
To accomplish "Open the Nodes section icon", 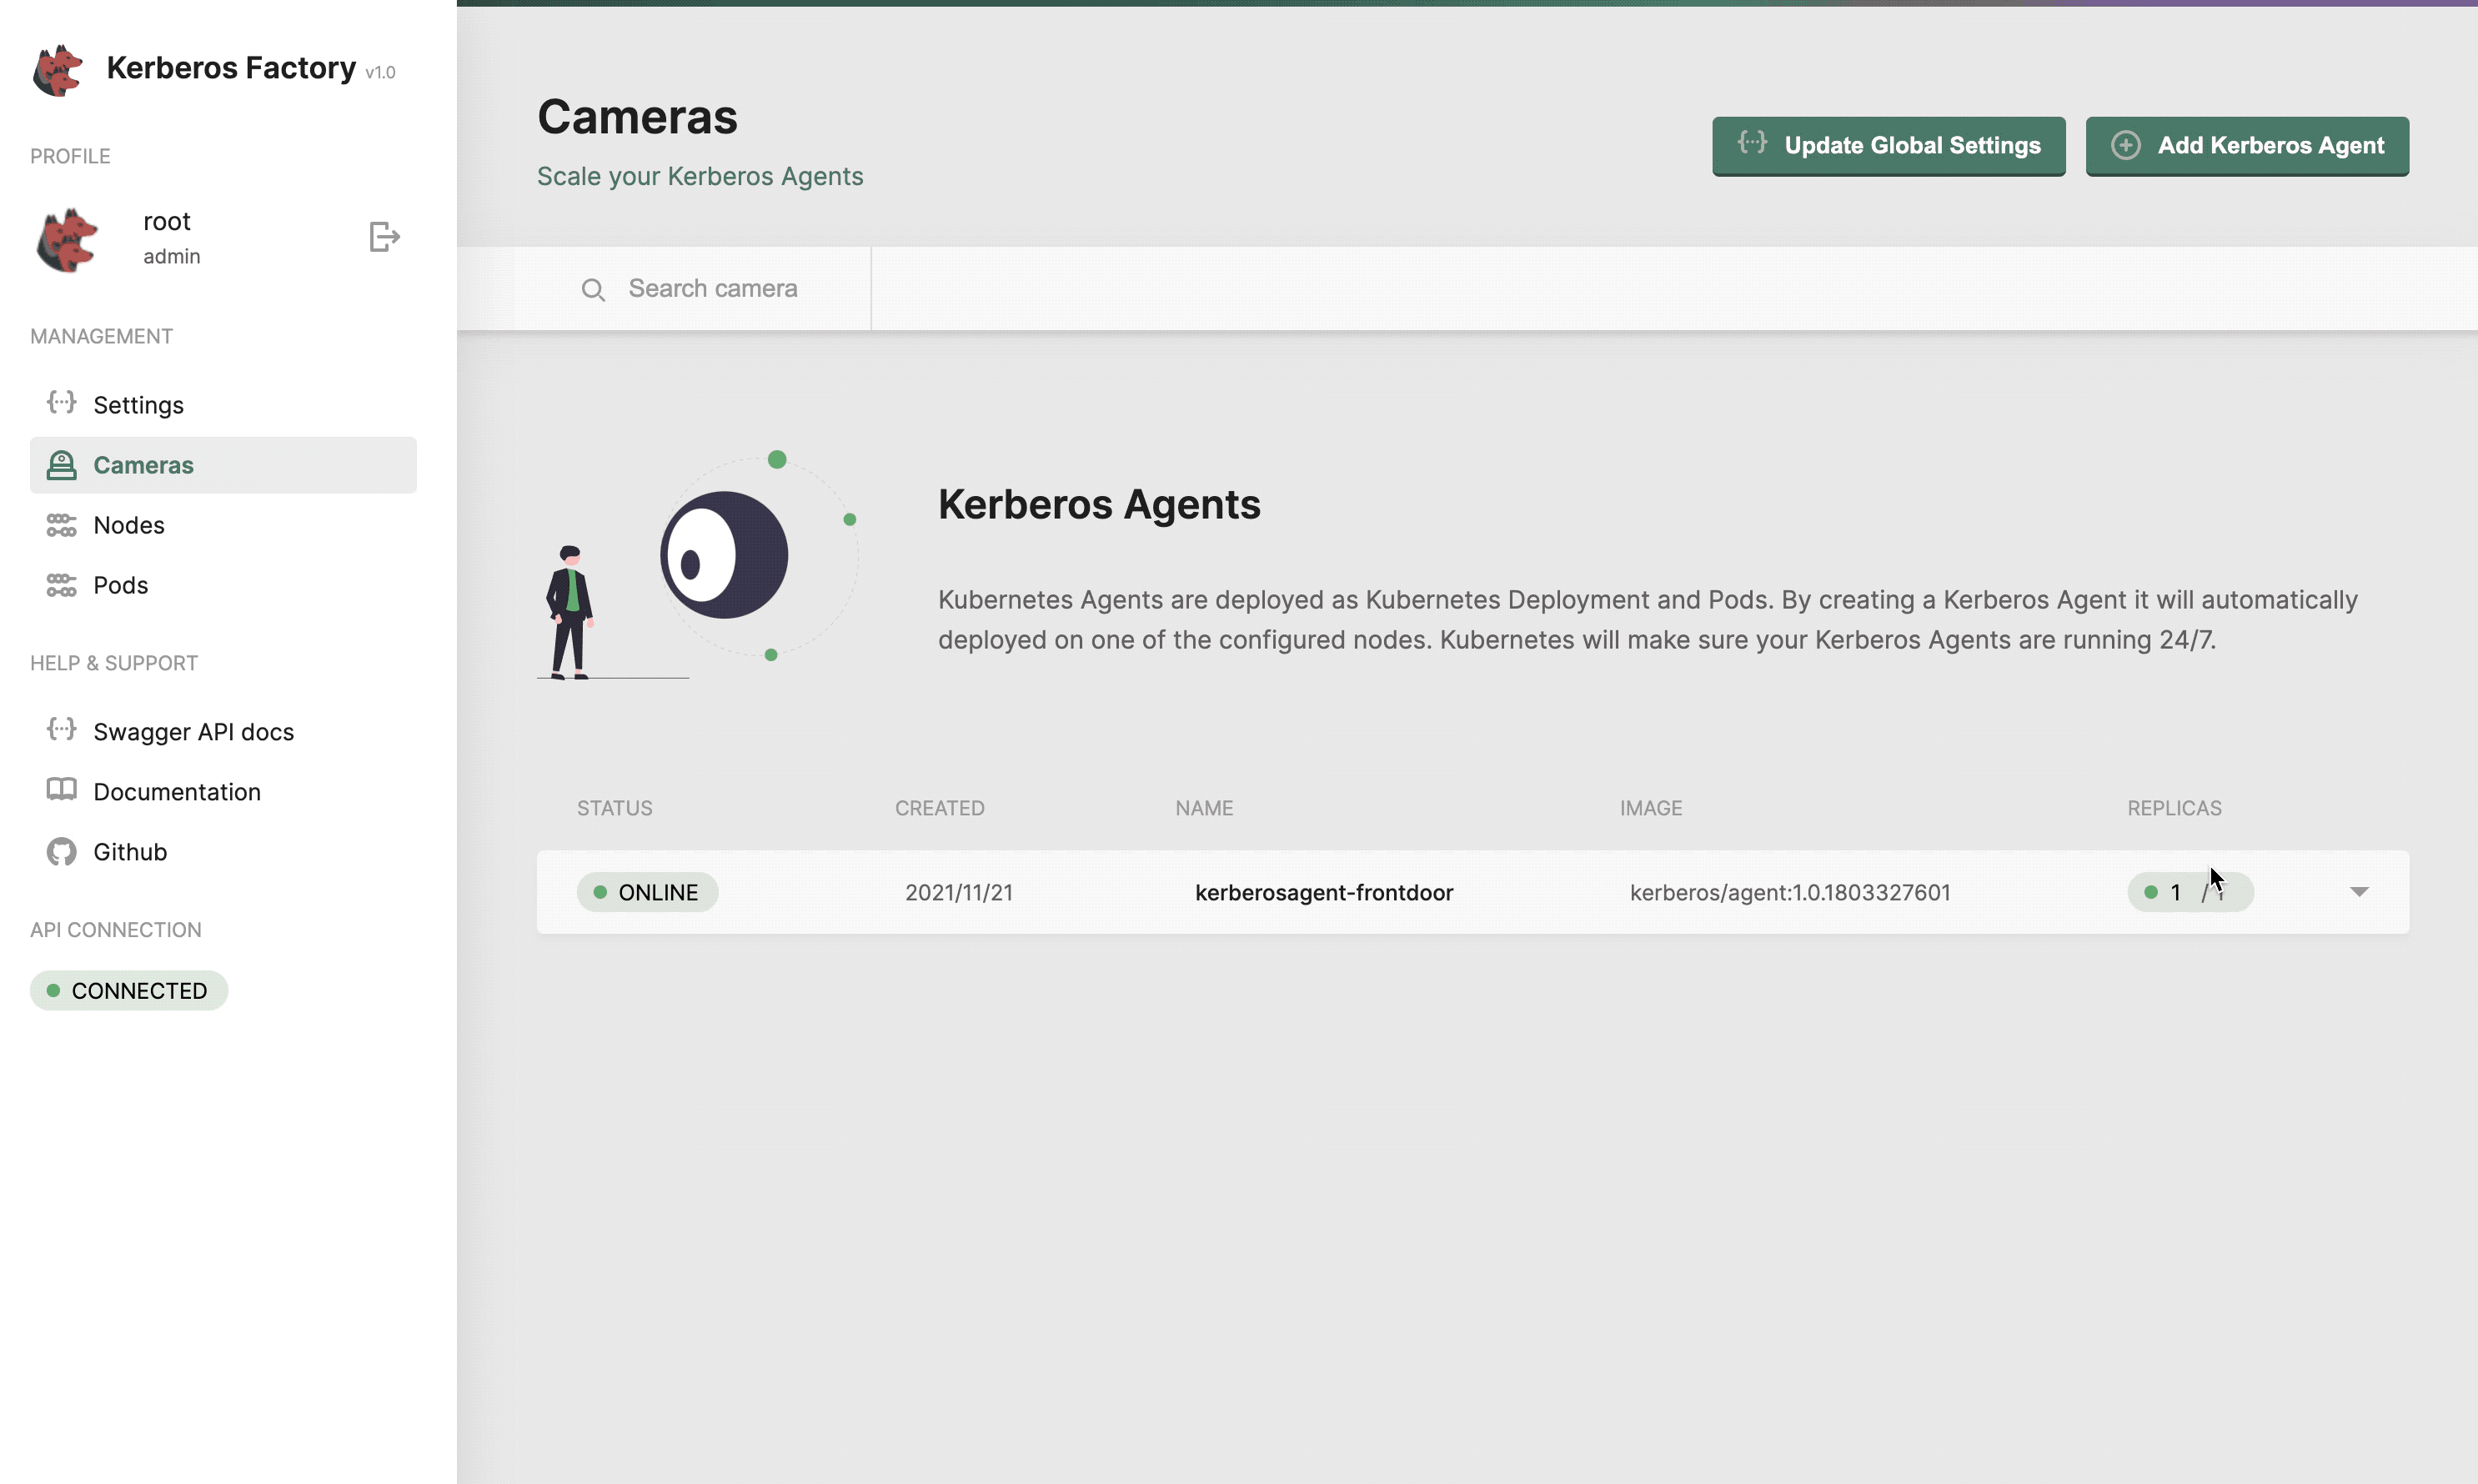I will [x=61, y=525].
